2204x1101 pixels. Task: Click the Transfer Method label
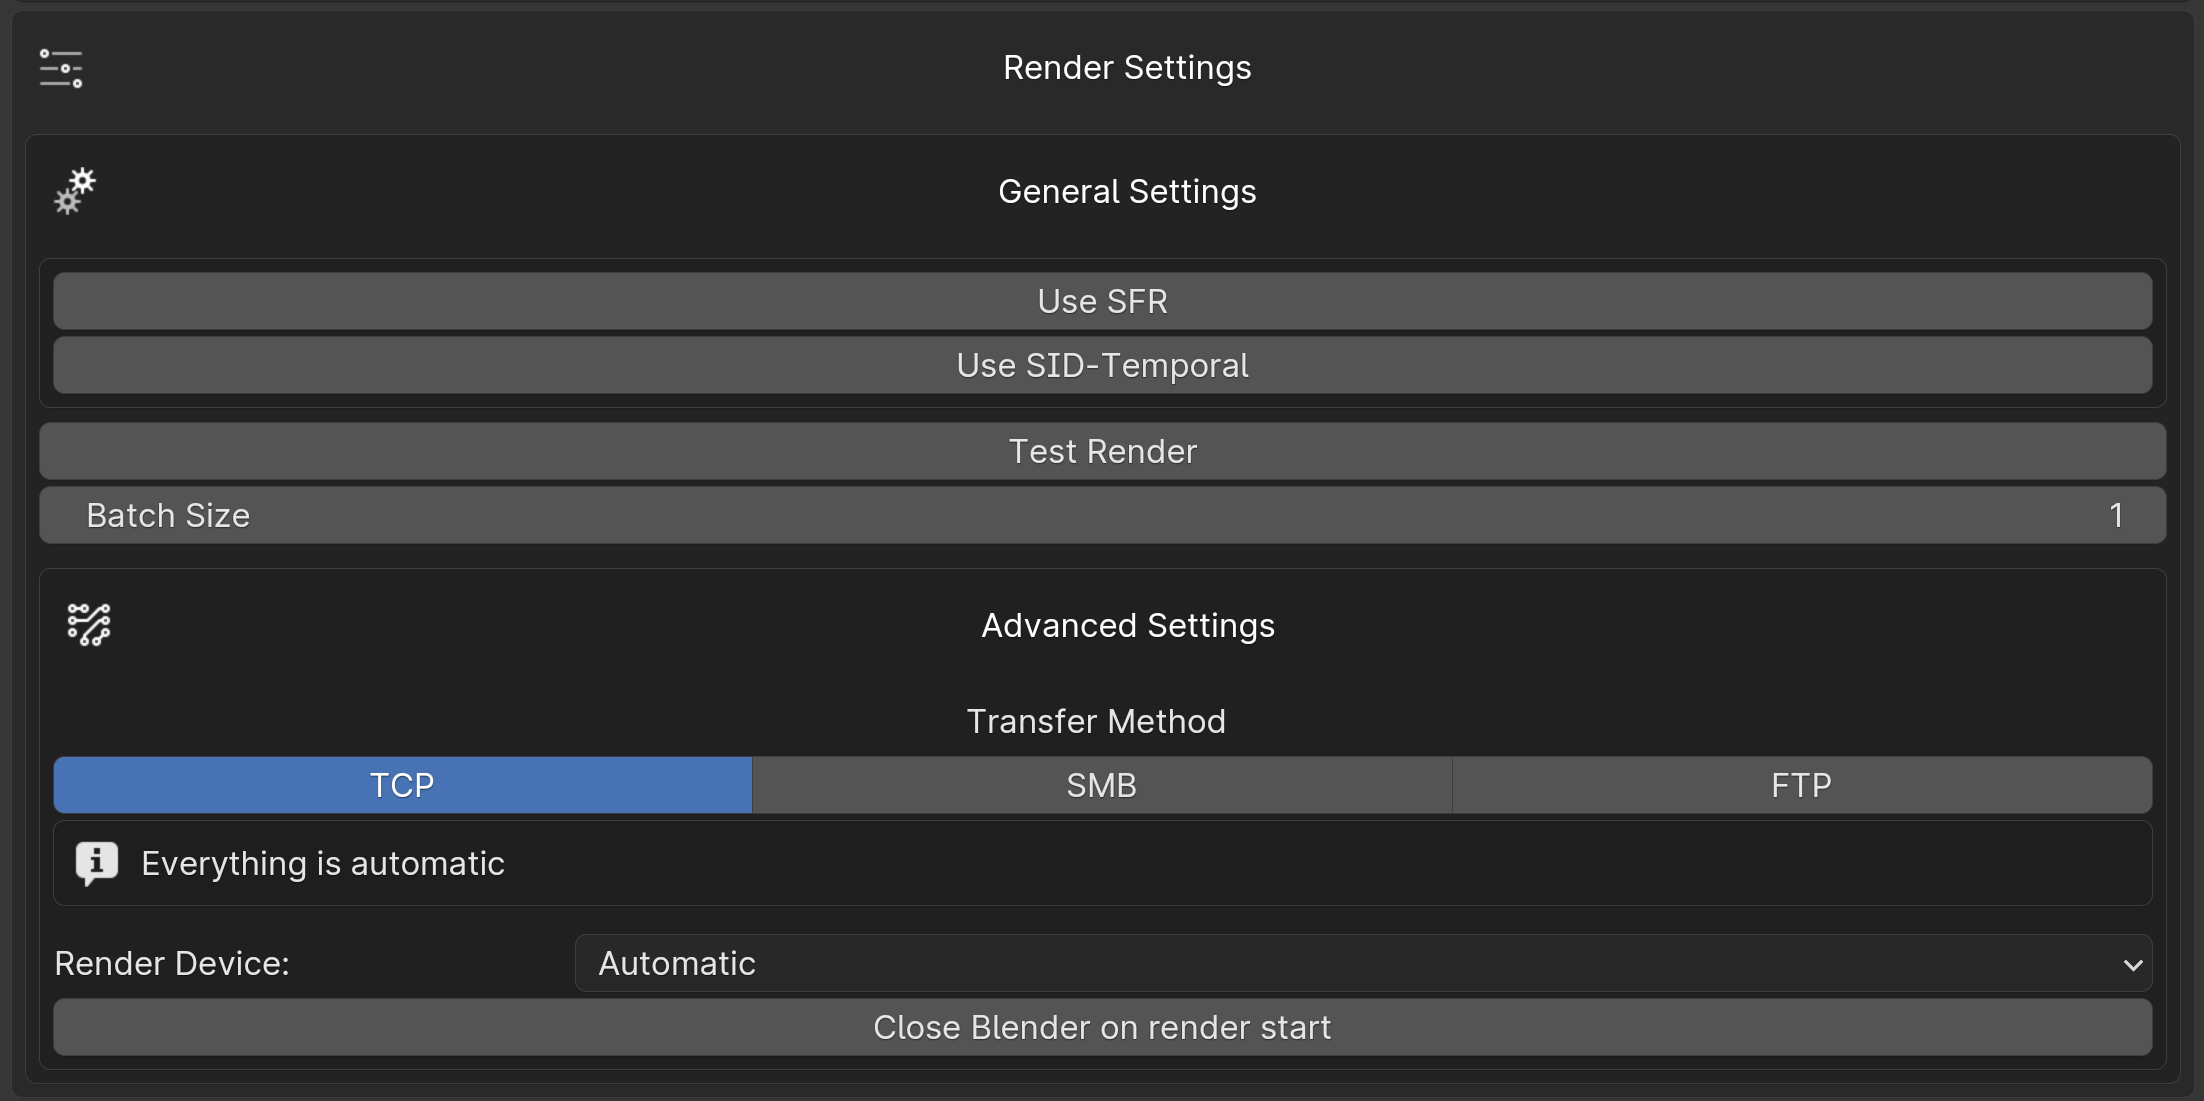1096,721
